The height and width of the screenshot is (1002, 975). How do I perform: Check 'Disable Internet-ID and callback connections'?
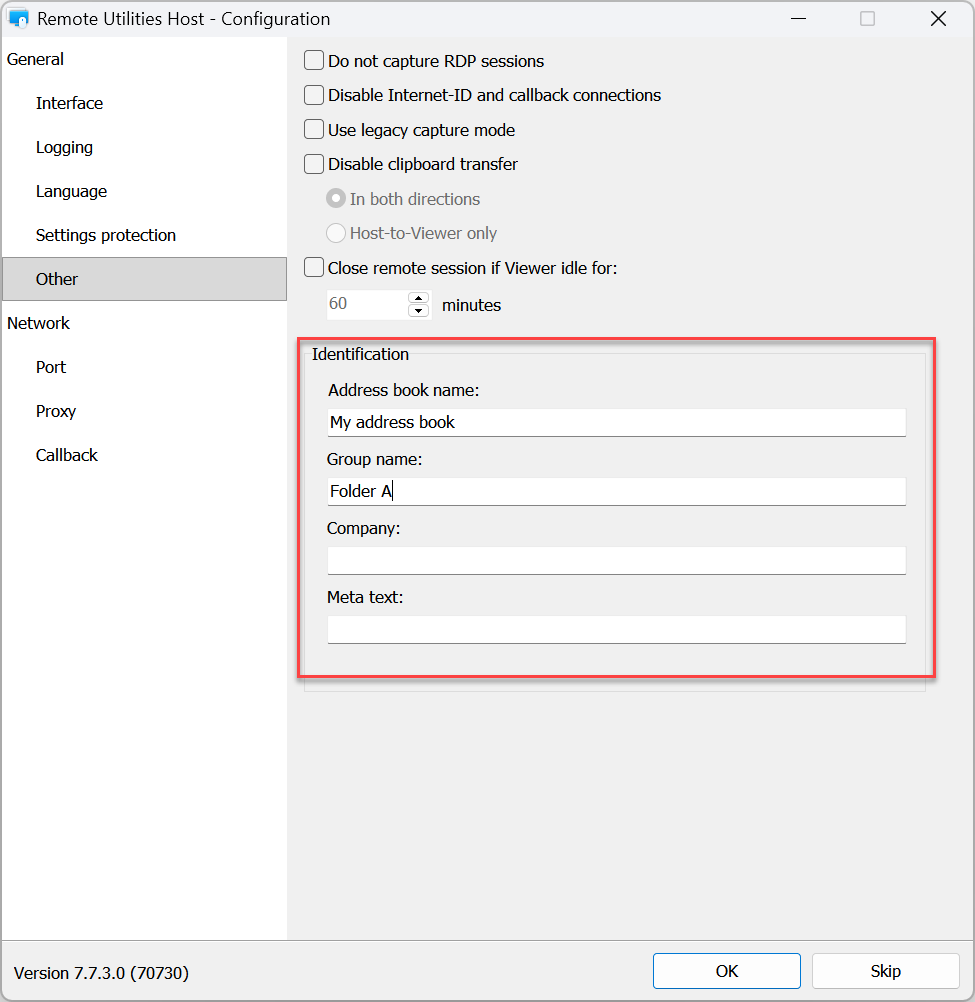click(313, 95)
